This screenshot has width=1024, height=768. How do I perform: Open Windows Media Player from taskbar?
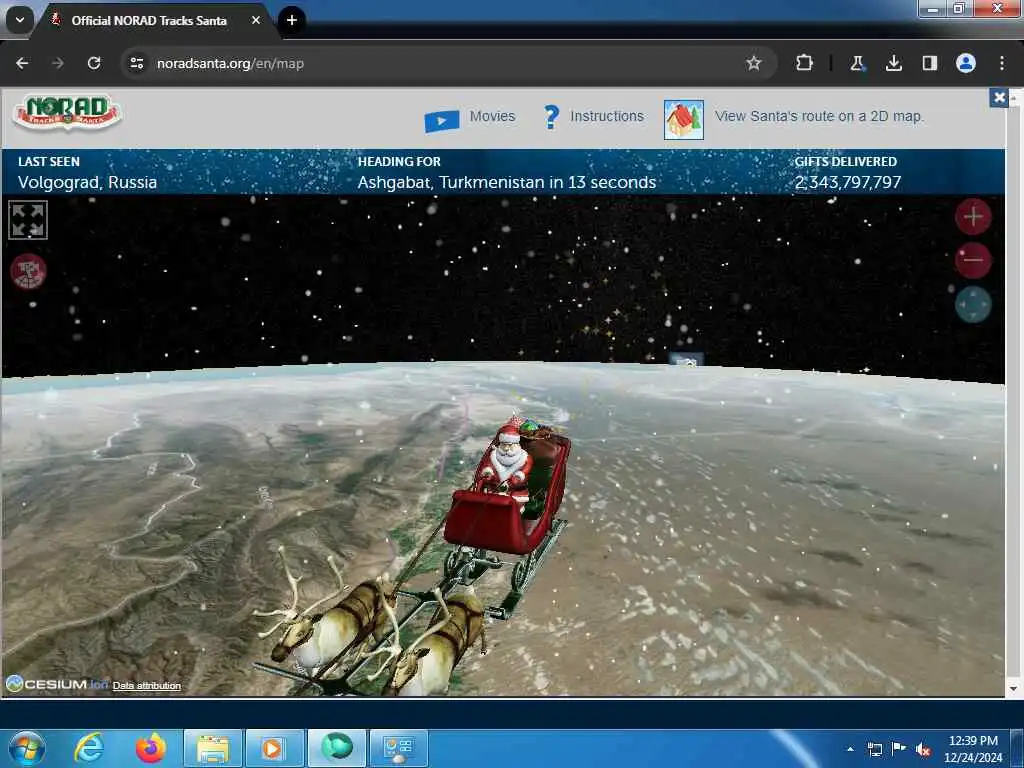275,749
